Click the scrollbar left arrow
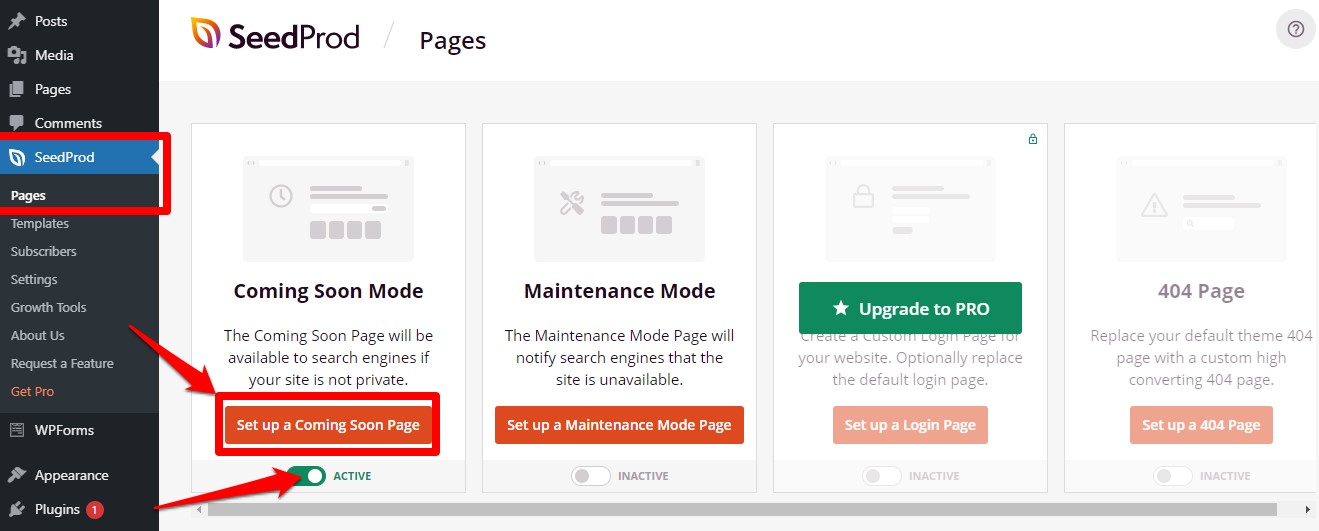This screenshot has height=531, width=1319. 199,510
